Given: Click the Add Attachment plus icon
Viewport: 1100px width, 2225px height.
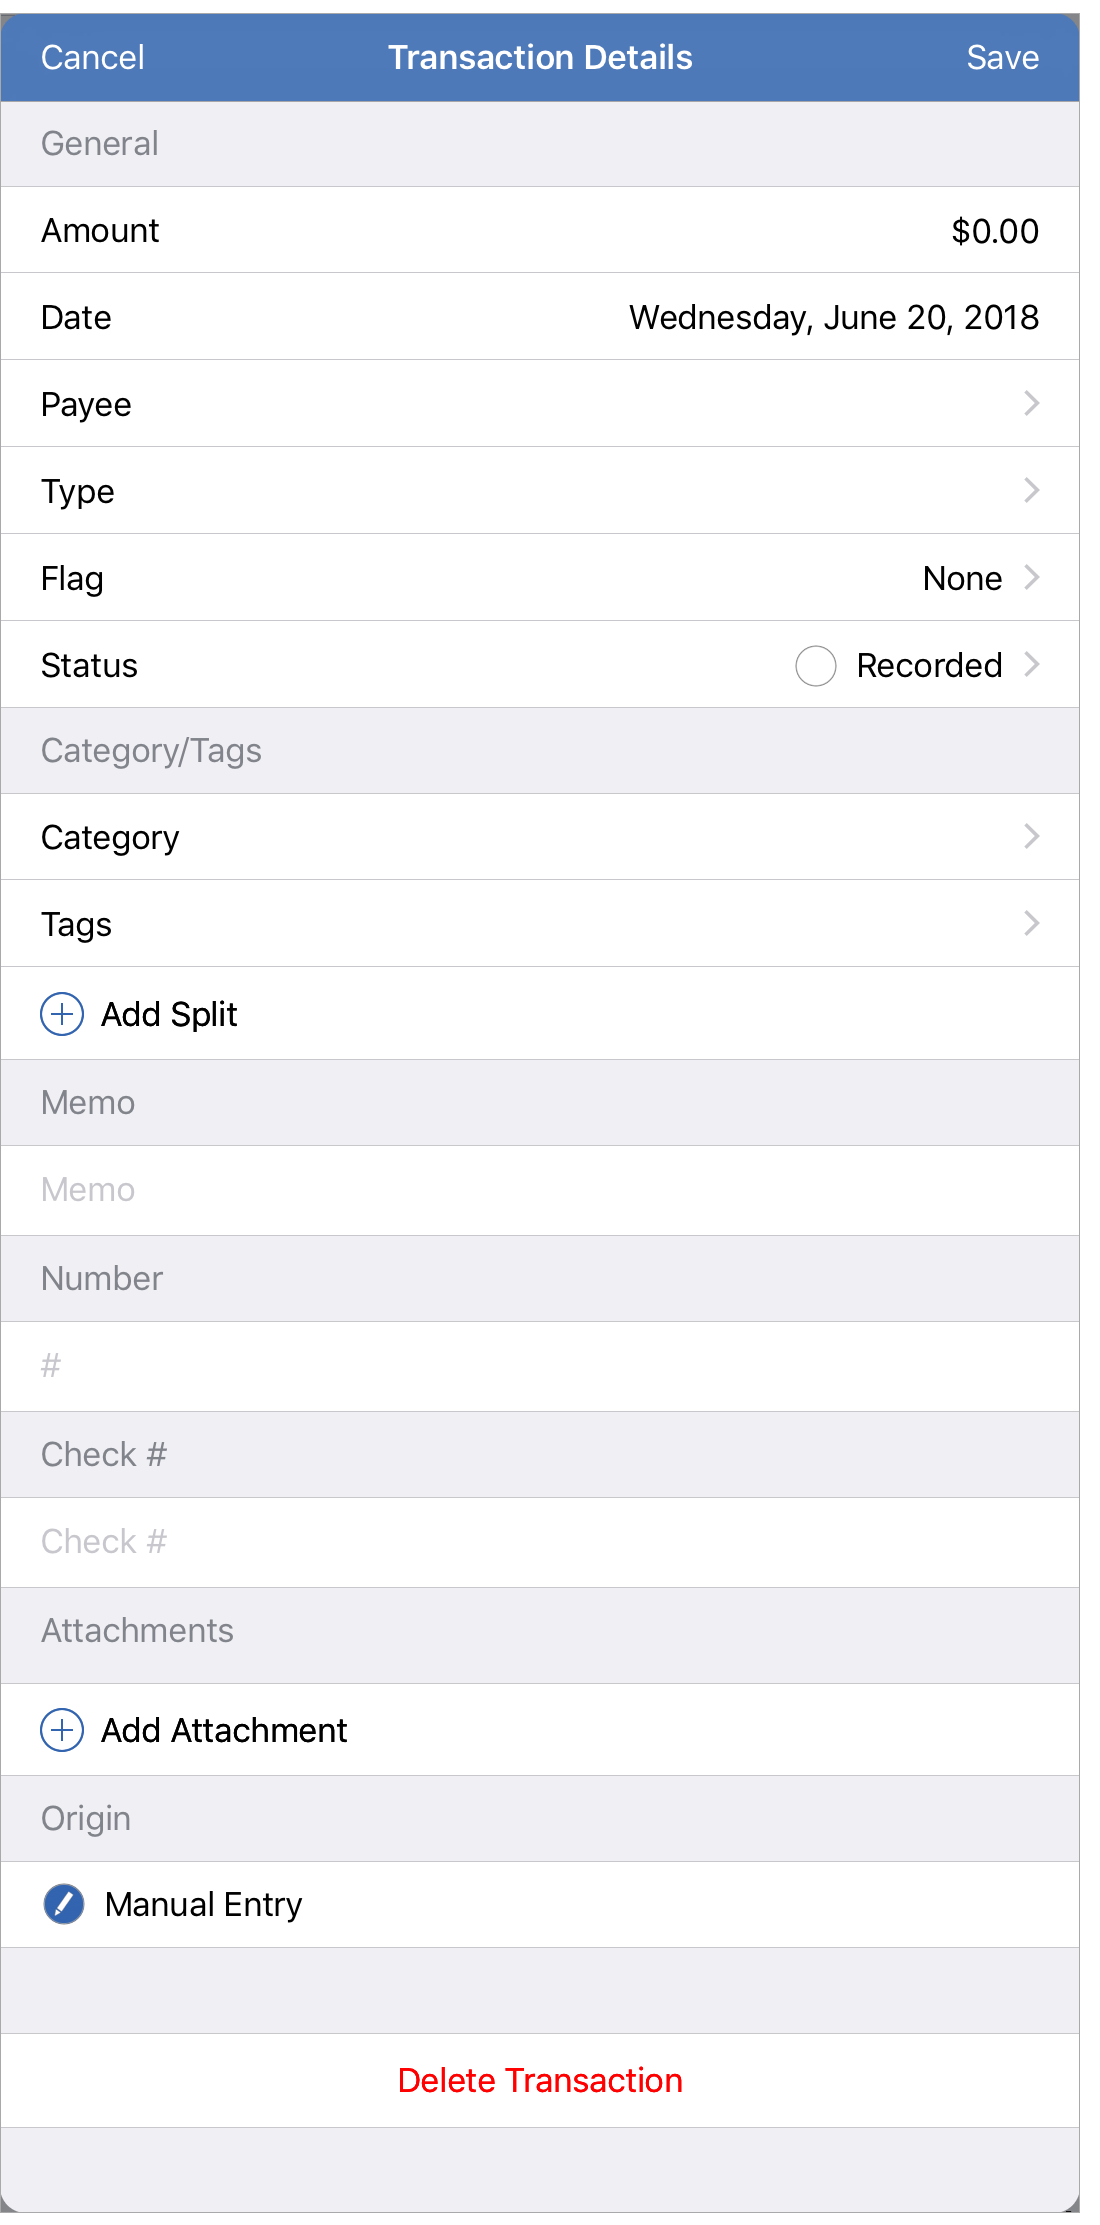Looking at the screenshot, I should (x=62, y=1730).
